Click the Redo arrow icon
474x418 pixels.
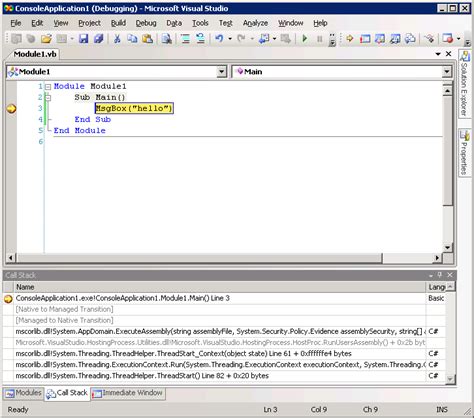(x=241, y=39)
